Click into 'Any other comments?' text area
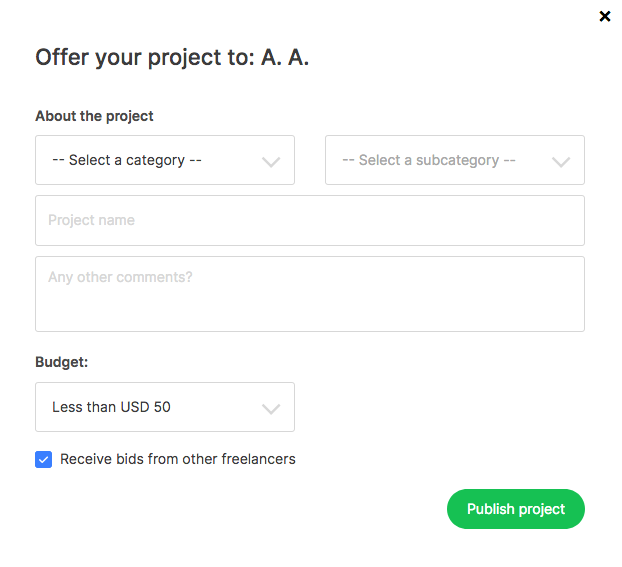The height and width of the screenshot is (567, 622). tap(310, 294)
